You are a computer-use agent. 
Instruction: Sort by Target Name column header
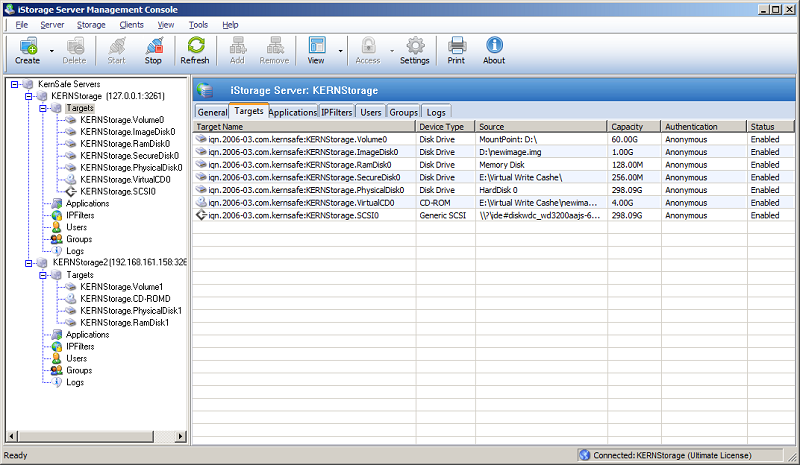305,127
